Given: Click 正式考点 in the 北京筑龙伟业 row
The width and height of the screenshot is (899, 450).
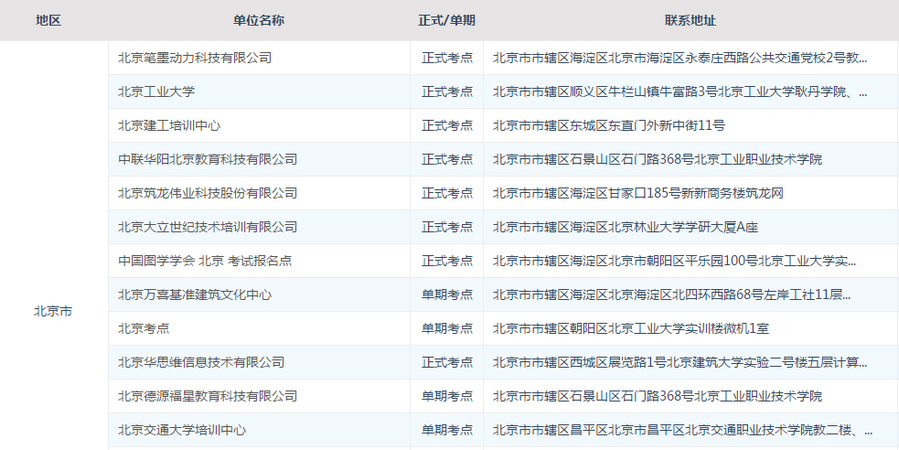Looking at the screenshot, I should (447, 193).
